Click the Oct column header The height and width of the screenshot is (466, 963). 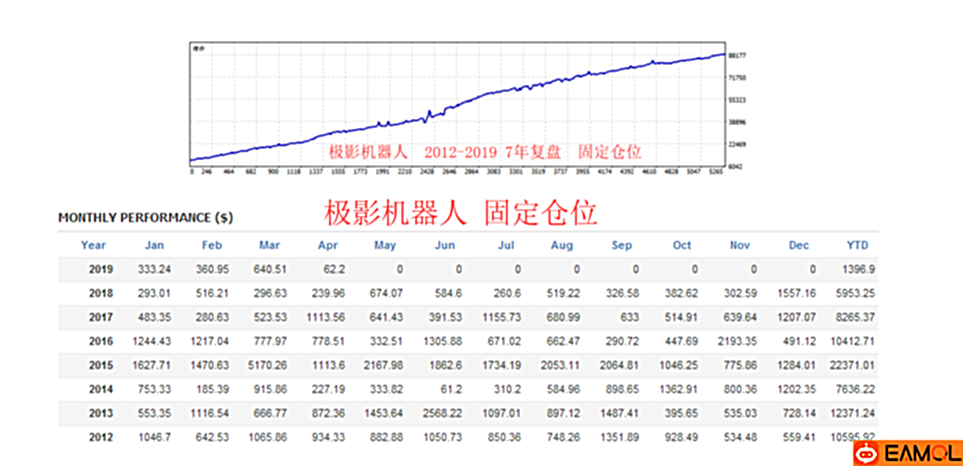pyautogui.click(x=682, y=246)
